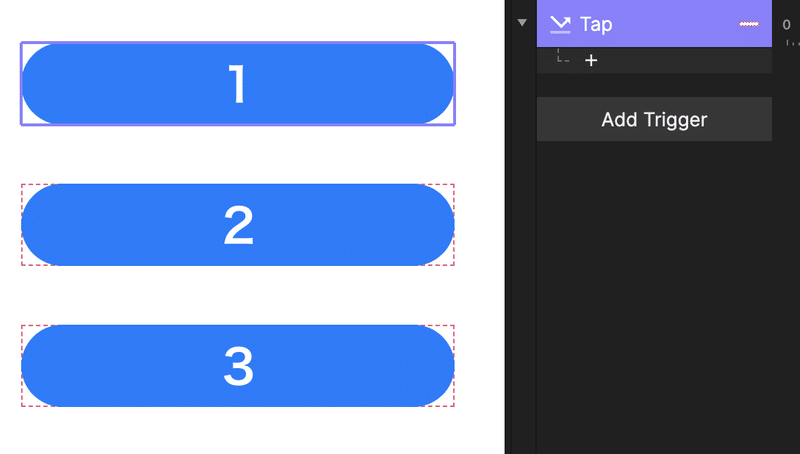Click the numeral 3 text on canvas
Image resolution: width=800 pixels, height=454 pixels.
(238, 367)
